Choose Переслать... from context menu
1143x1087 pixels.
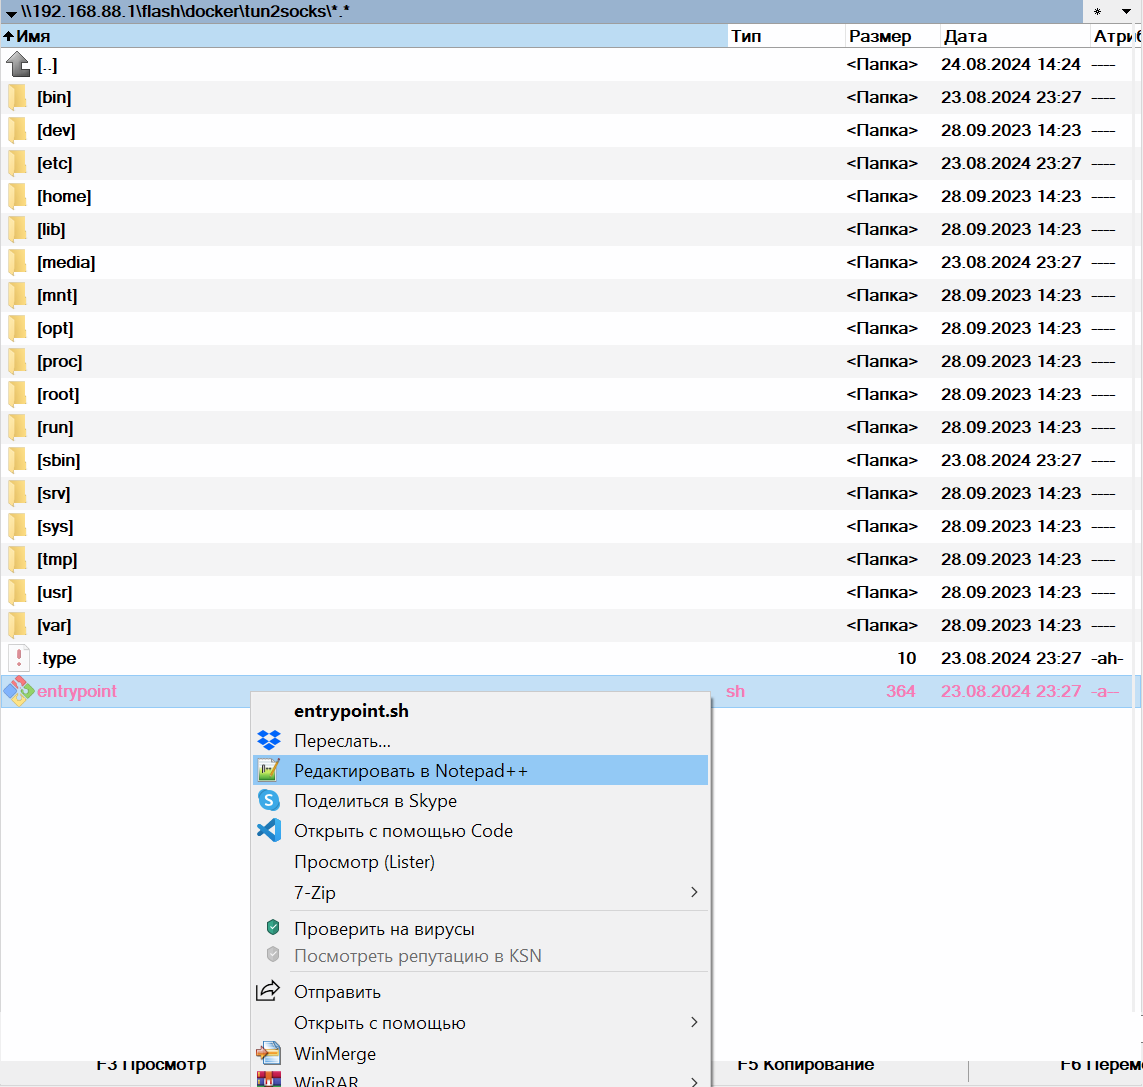point(480,741)
